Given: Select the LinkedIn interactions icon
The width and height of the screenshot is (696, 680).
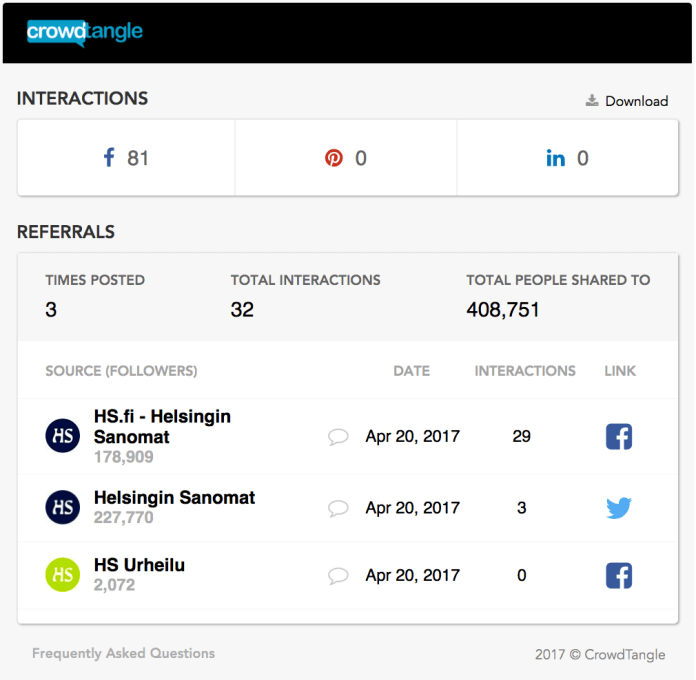Looking at the screenshot, I should point(555,158).
